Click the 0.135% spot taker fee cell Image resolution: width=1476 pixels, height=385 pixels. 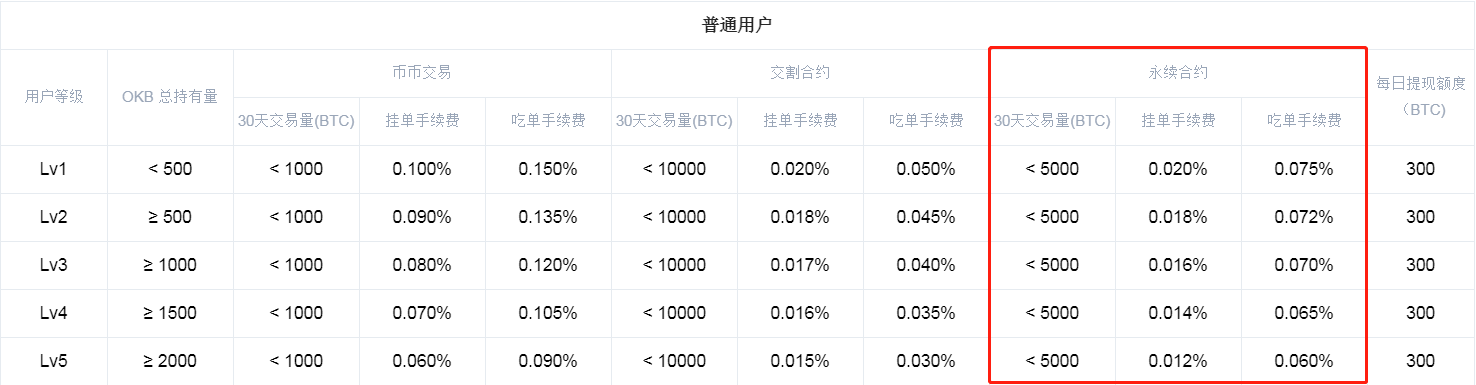[548, 217]
